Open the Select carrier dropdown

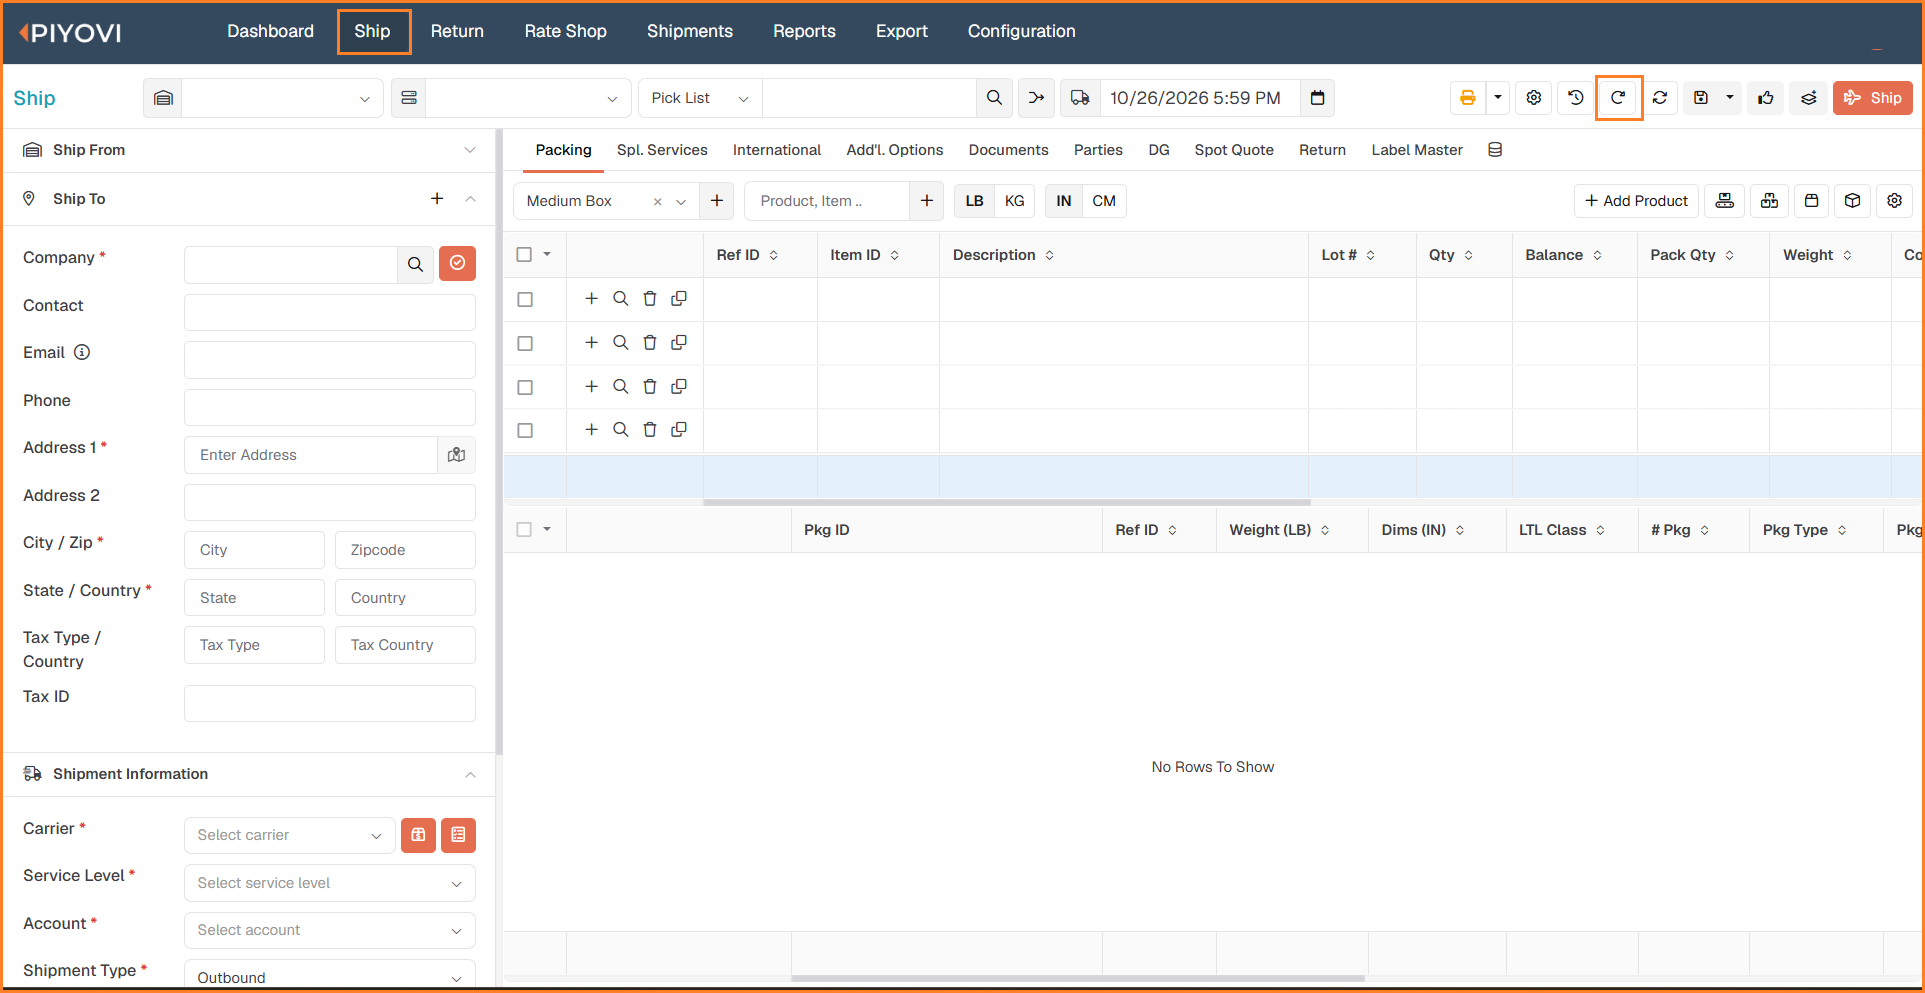289,835
